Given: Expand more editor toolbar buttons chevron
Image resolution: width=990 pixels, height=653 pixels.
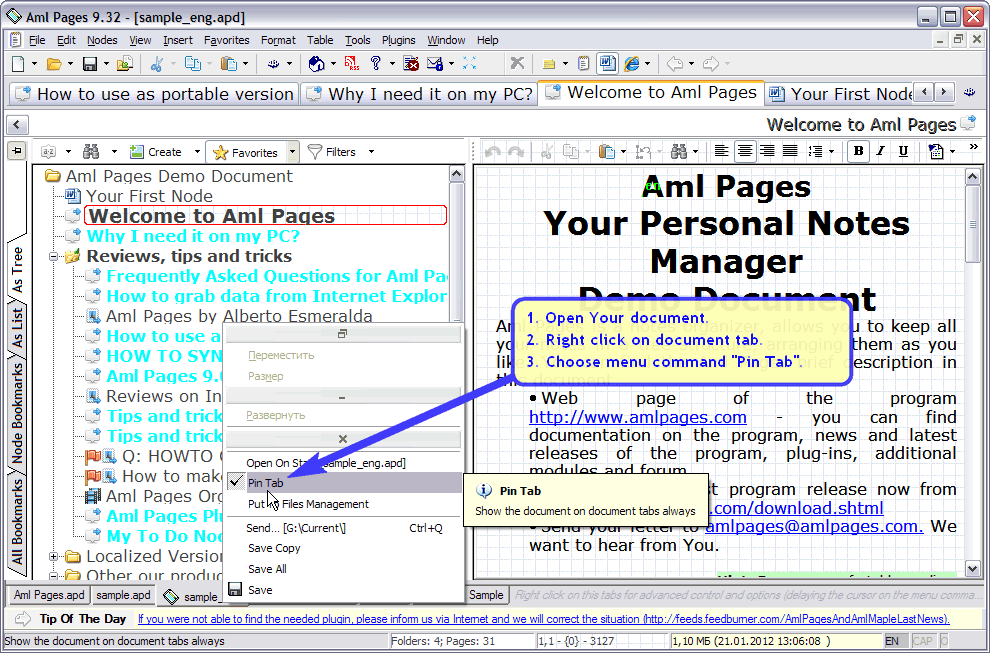Looking at the screenshot, I should coord(973,147).
